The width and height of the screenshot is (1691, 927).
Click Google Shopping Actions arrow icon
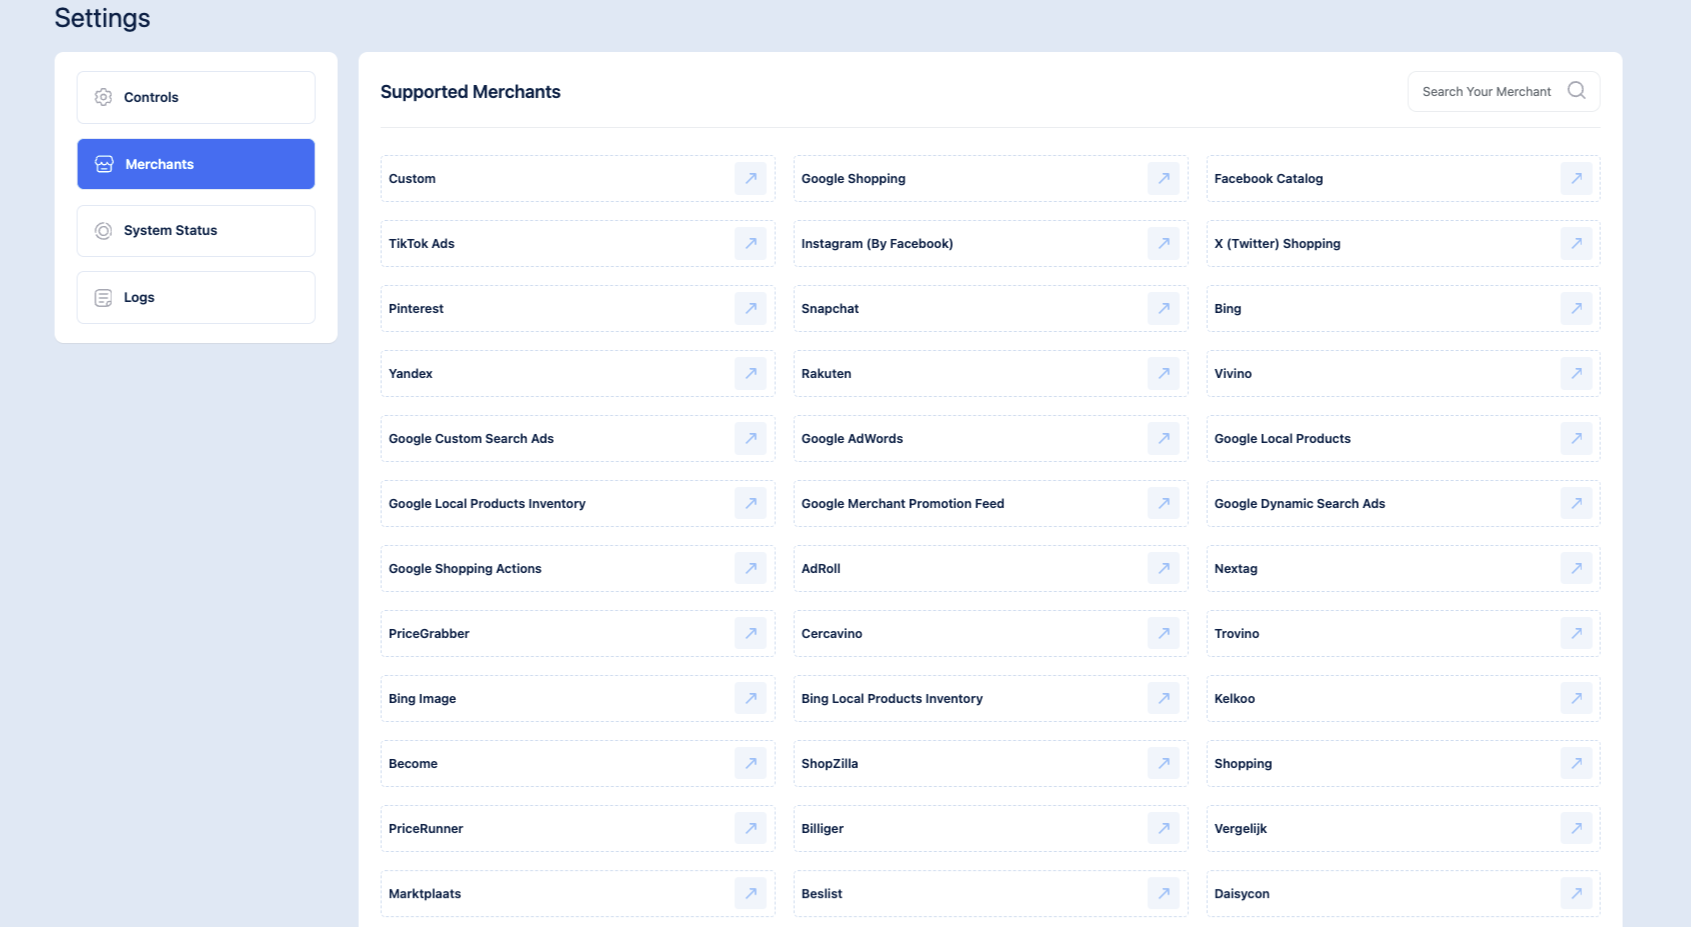point(750,568)
